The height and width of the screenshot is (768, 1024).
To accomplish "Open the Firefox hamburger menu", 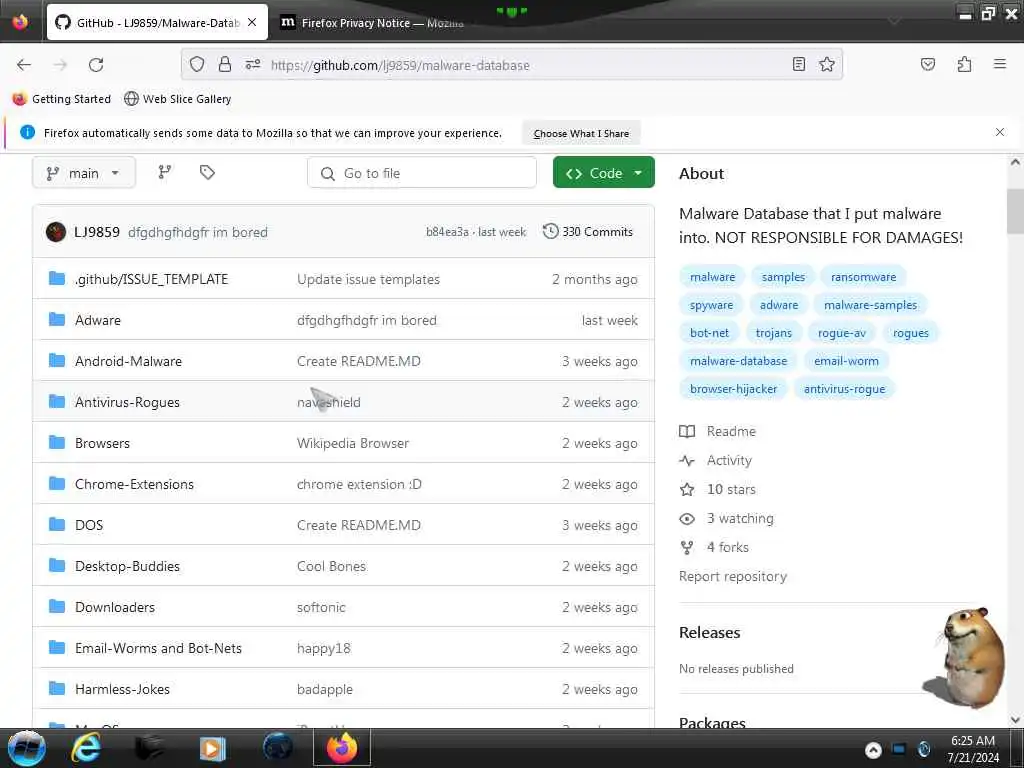I will click(999, 64).
